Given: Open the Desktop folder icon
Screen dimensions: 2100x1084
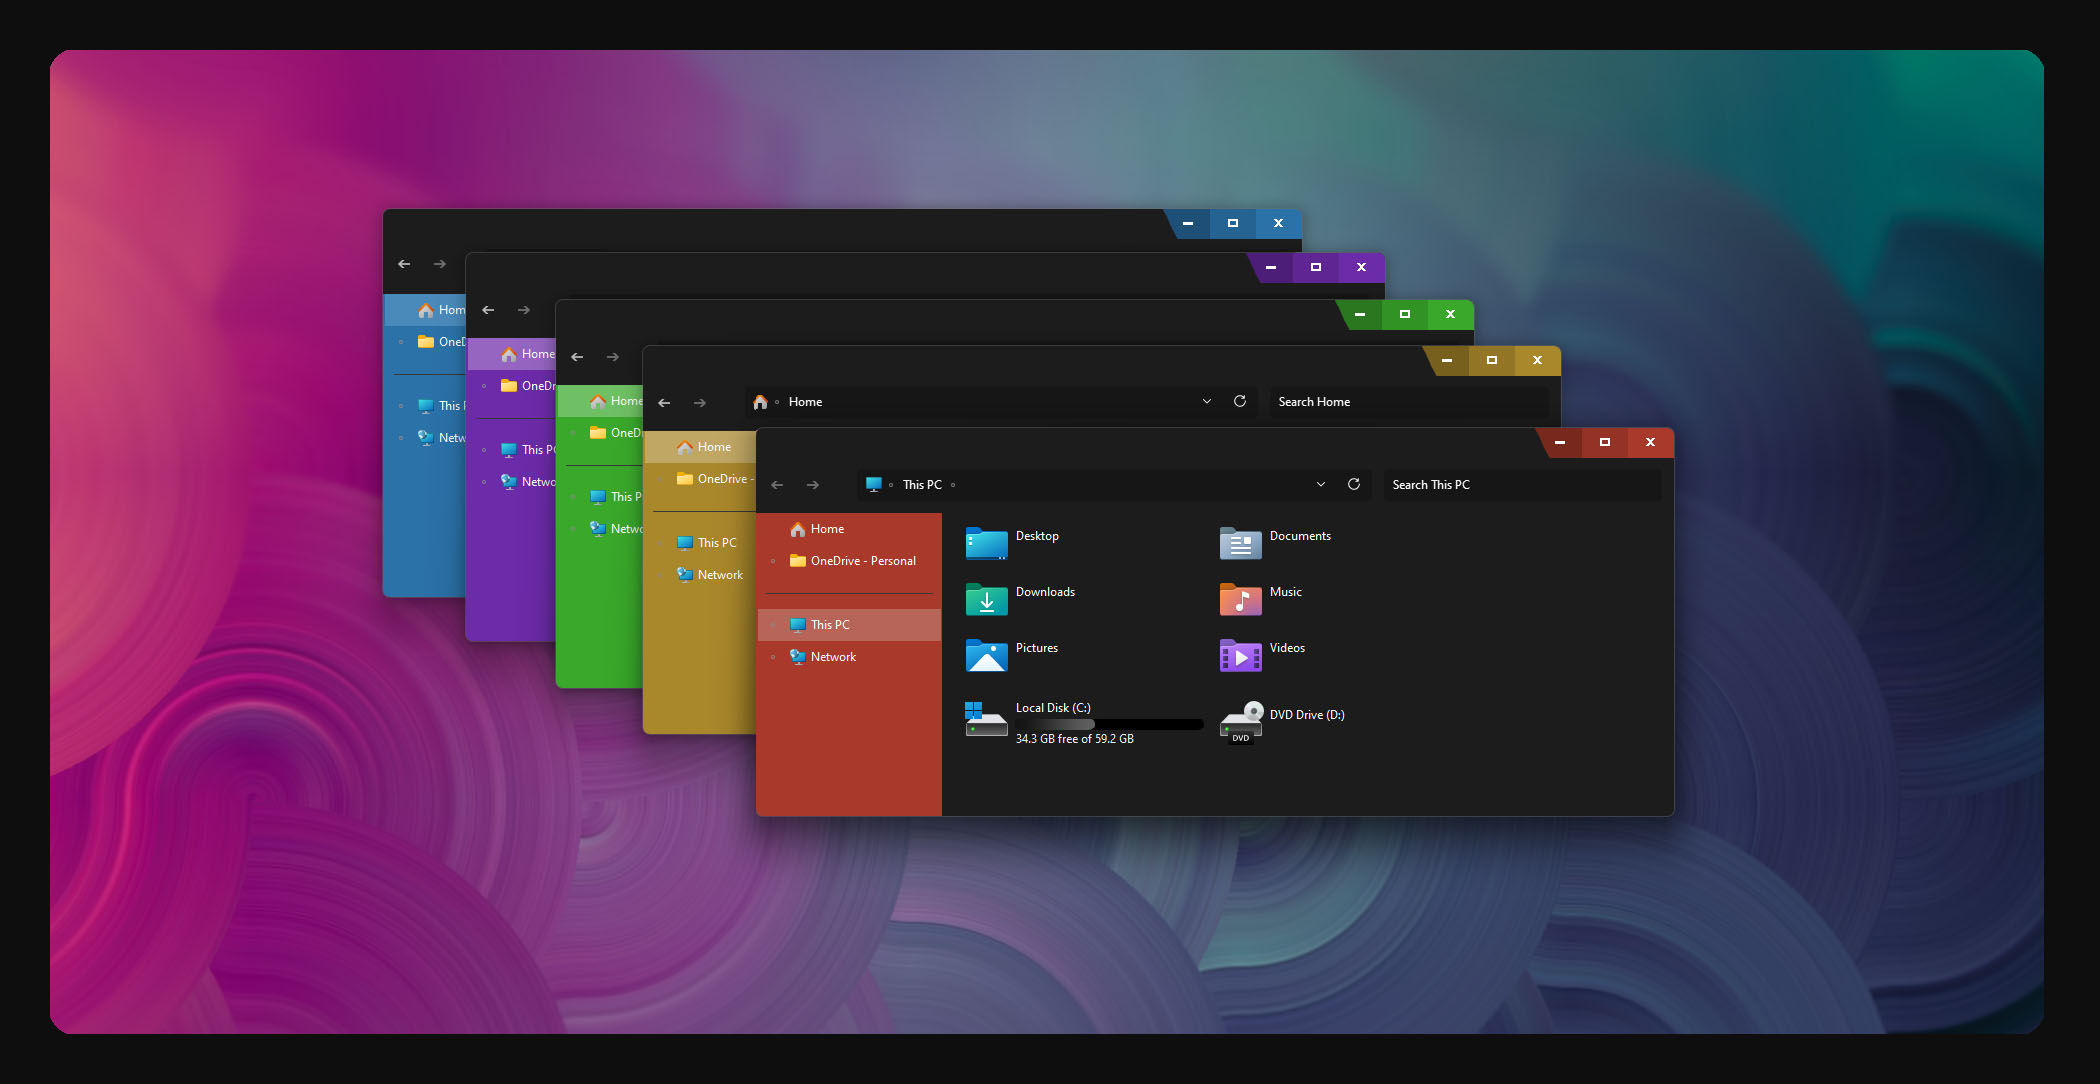Looking at the screenshot, I should [986, 543].
